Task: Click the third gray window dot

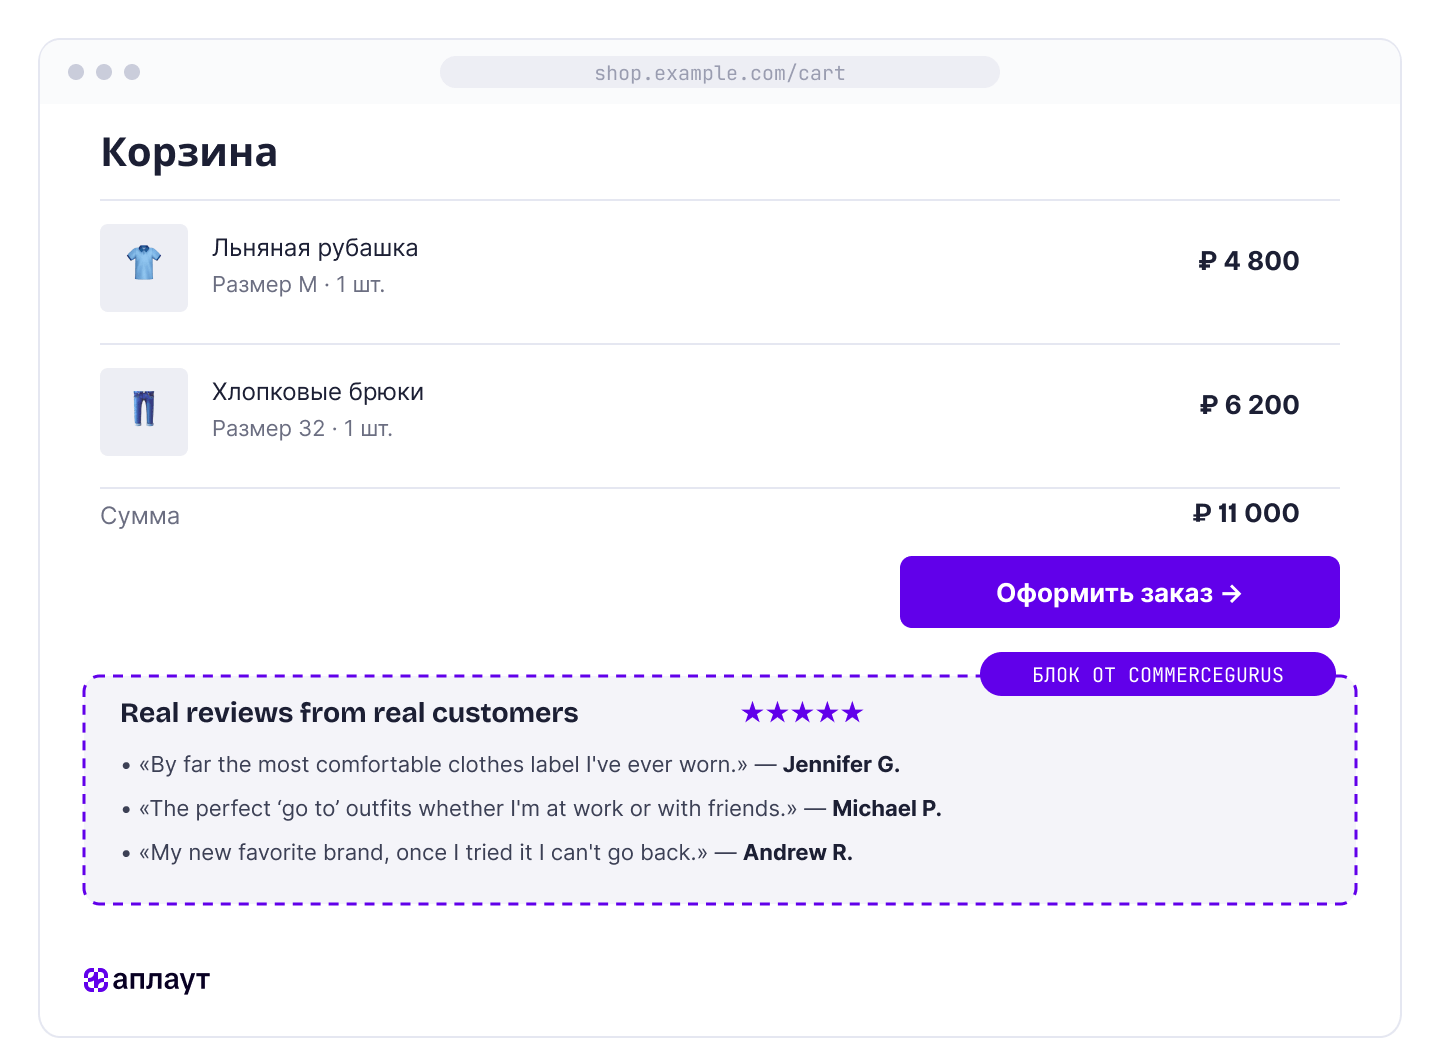Action: click(132, 72)
